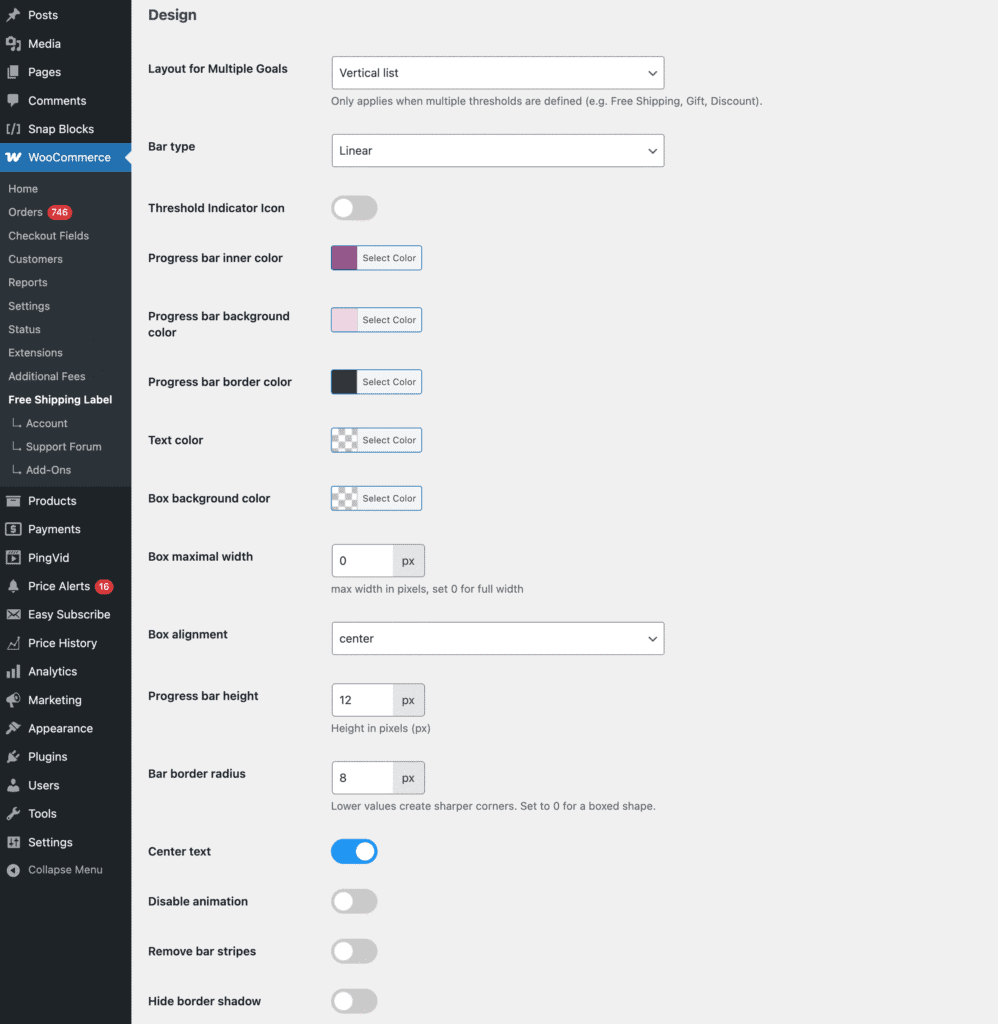Click the Progress bar height input field

(x=362, y=700)
